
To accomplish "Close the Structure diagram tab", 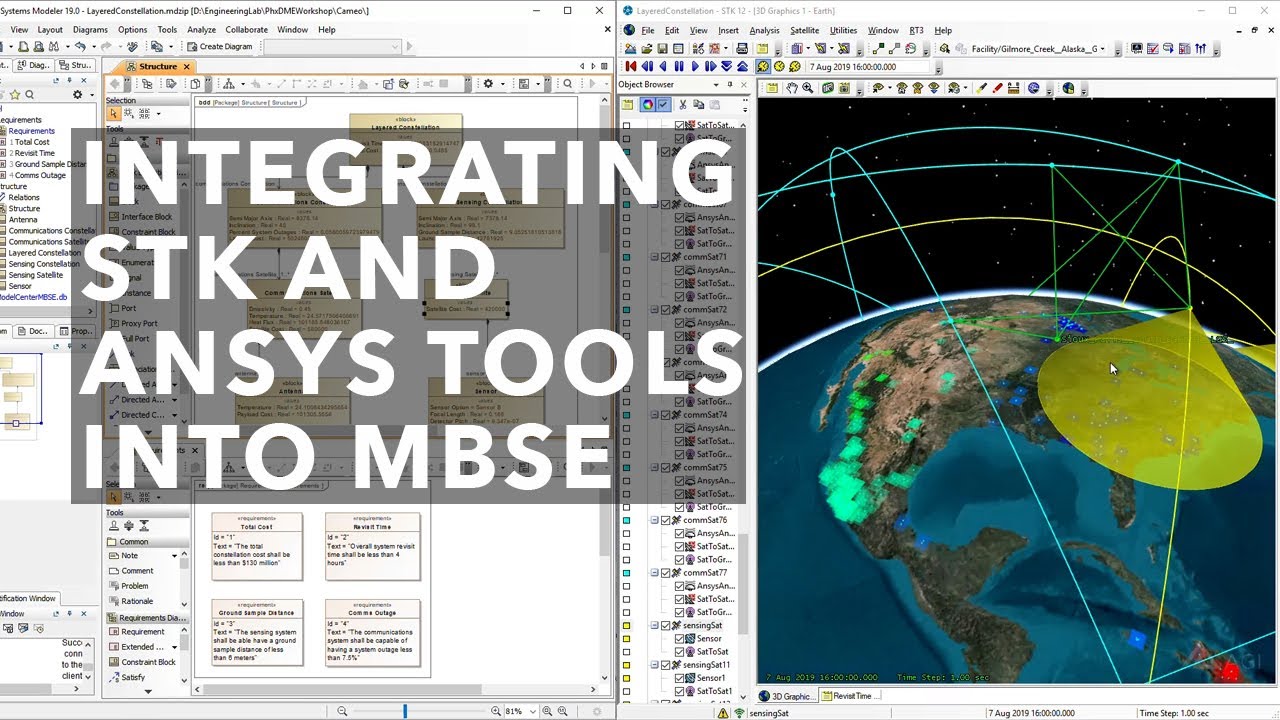I will coord(187,66).
